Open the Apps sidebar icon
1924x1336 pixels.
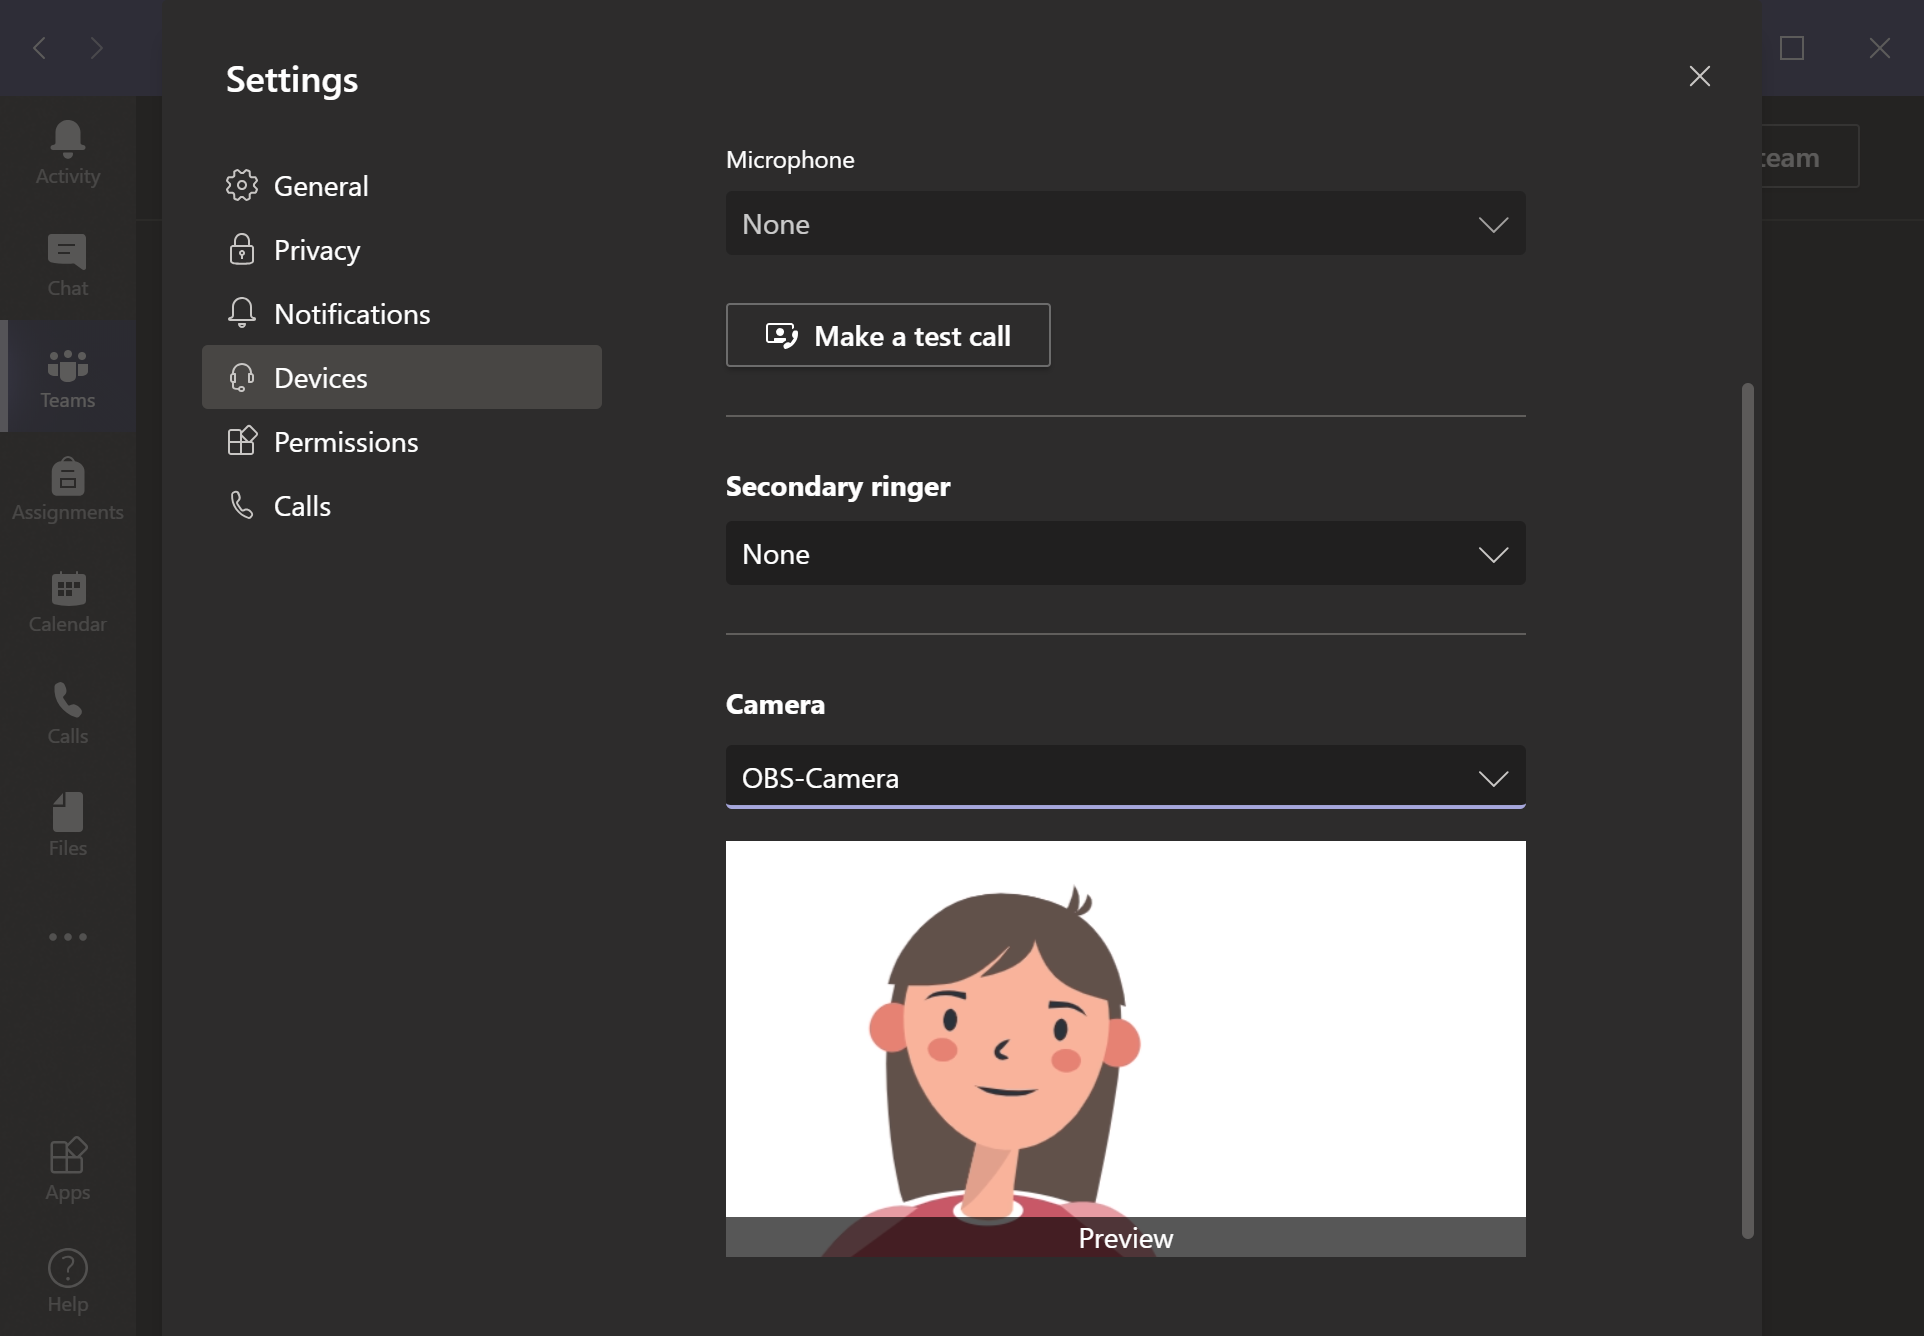click(x=67, y=1168)
